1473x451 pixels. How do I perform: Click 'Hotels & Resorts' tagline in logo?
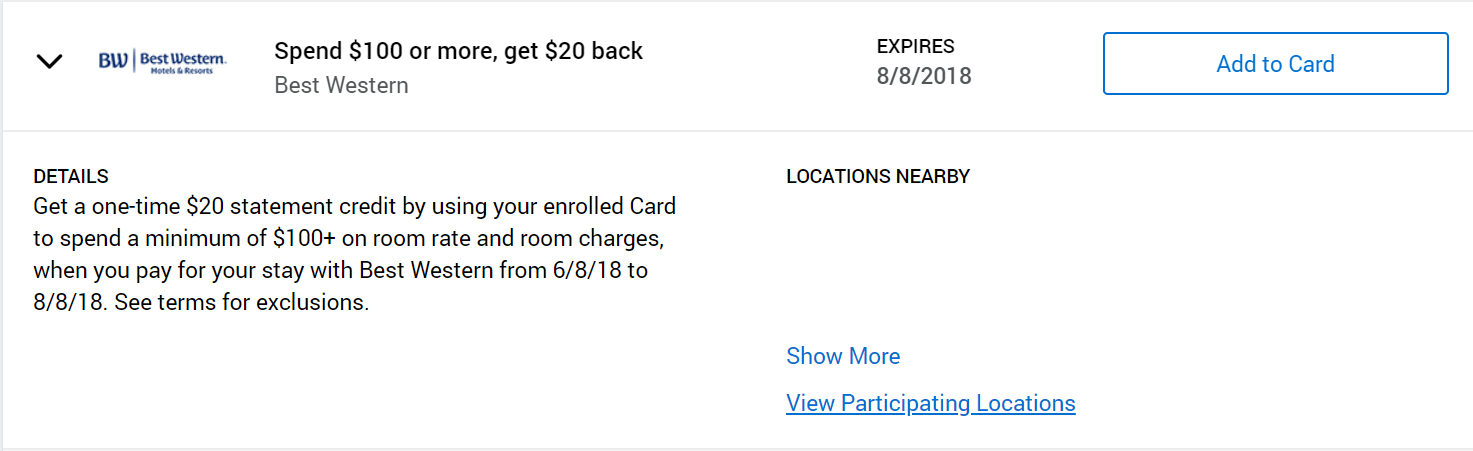(x=182, y=71)
